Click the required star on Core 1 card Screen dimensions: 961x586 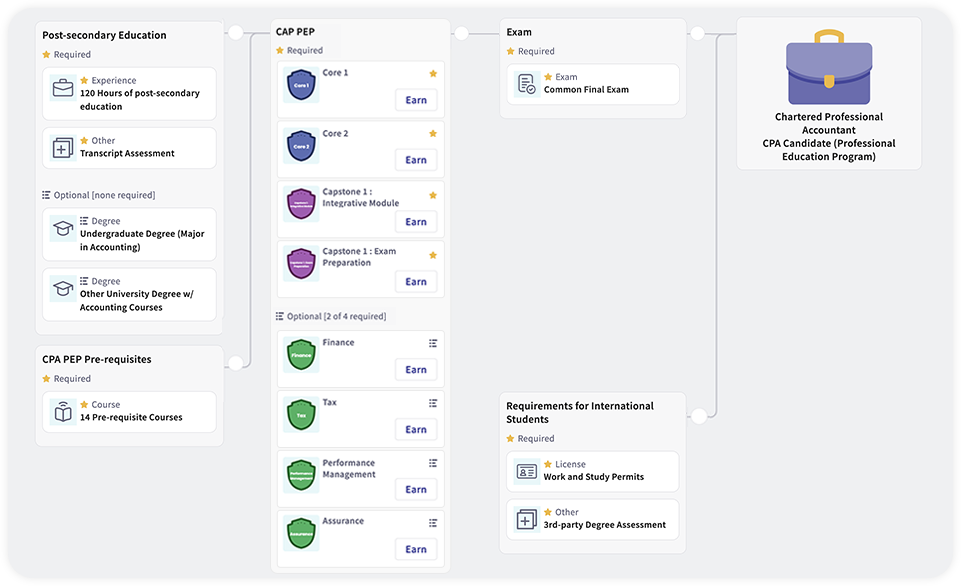(433, 74)
